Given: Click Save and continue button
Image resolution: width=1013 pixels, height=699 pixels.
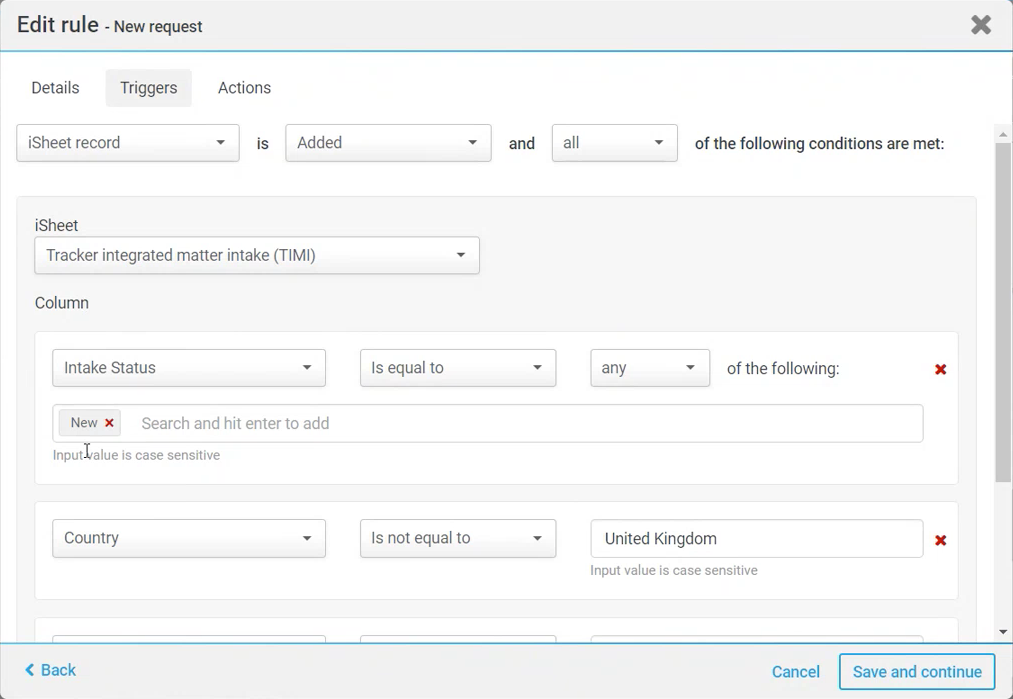Looking at the screenshot, I should click(917, 672).
